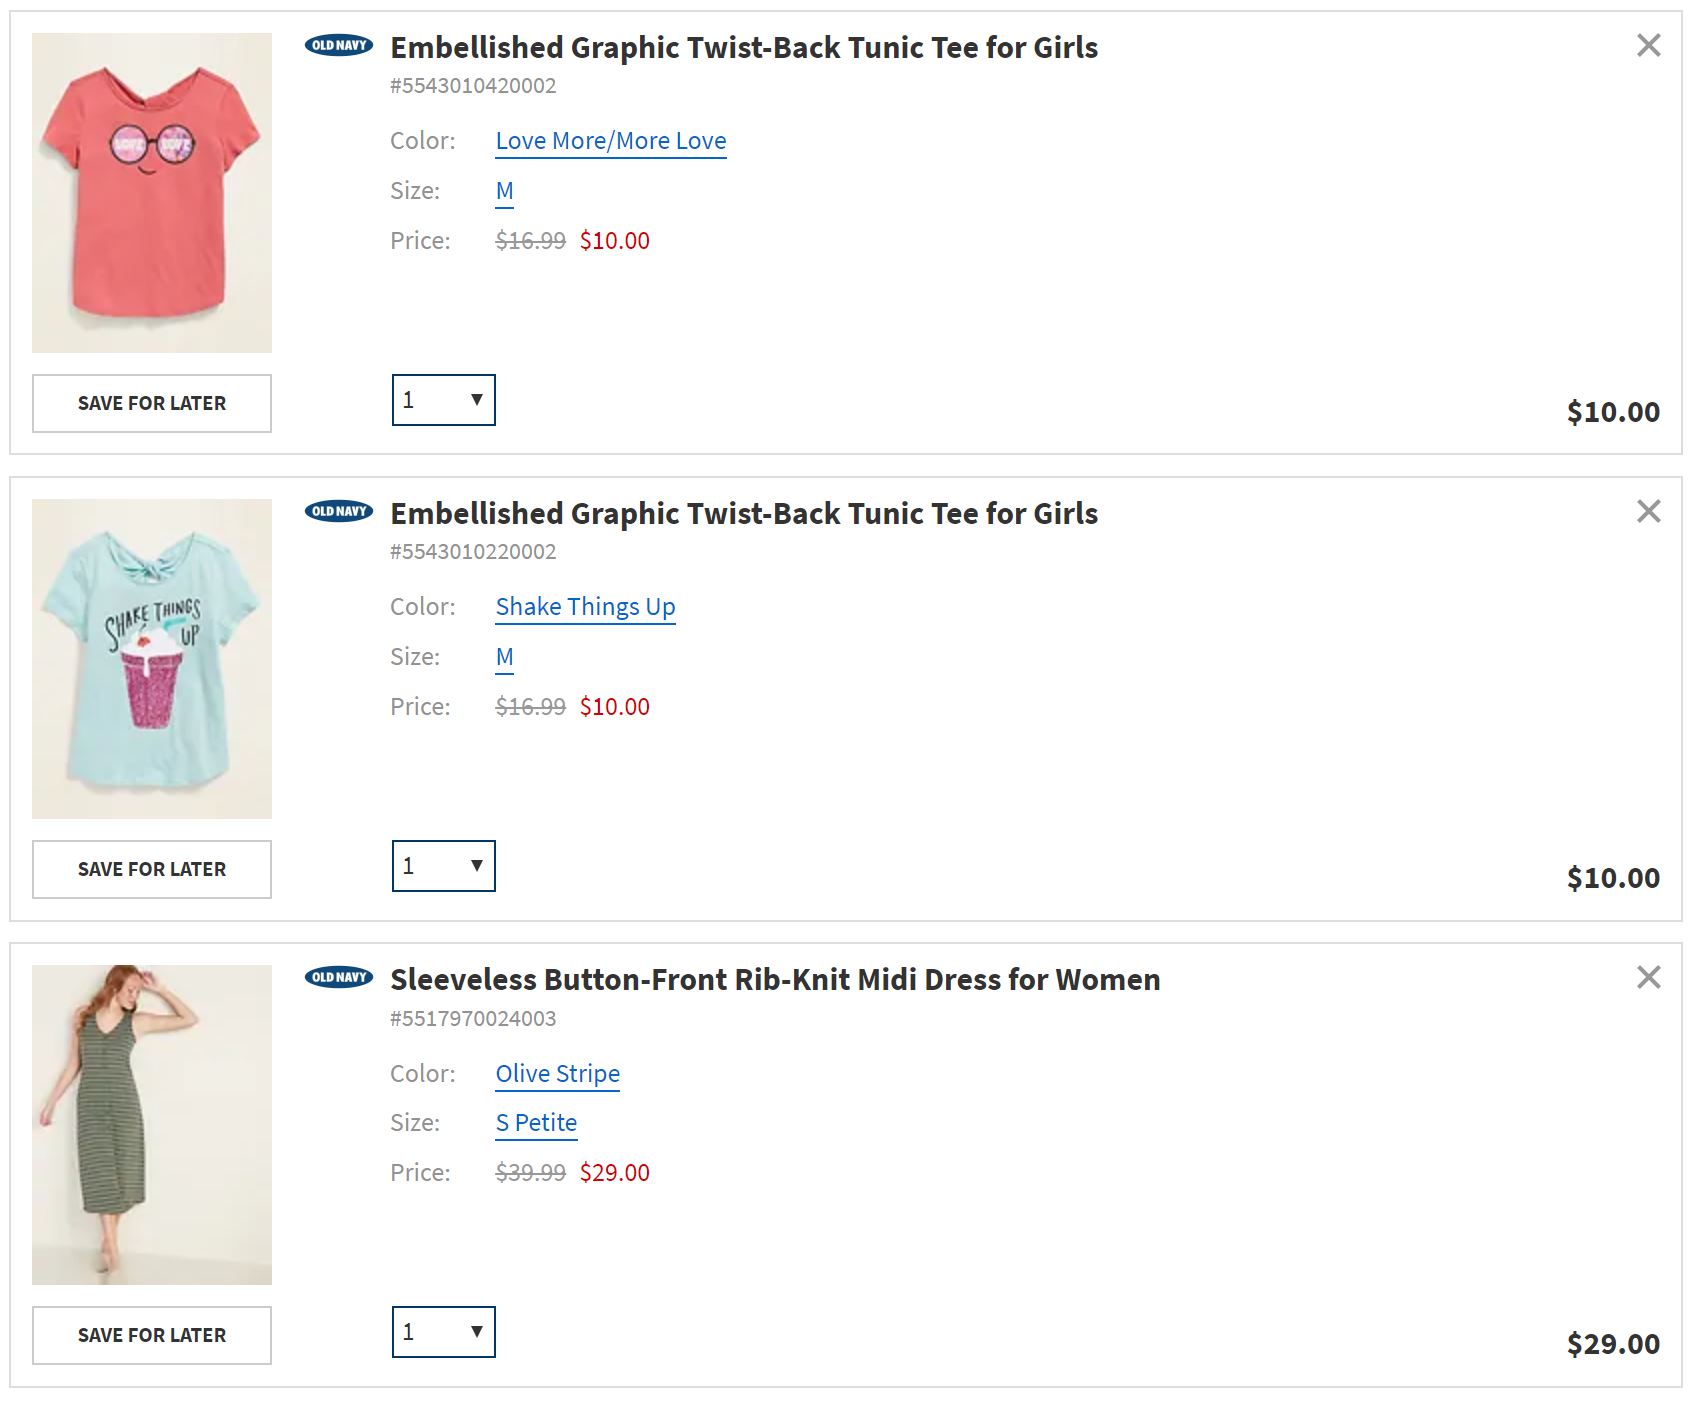Open the Shake Things Up color link
The image size is (1694, 1411).
coord(585,607)
